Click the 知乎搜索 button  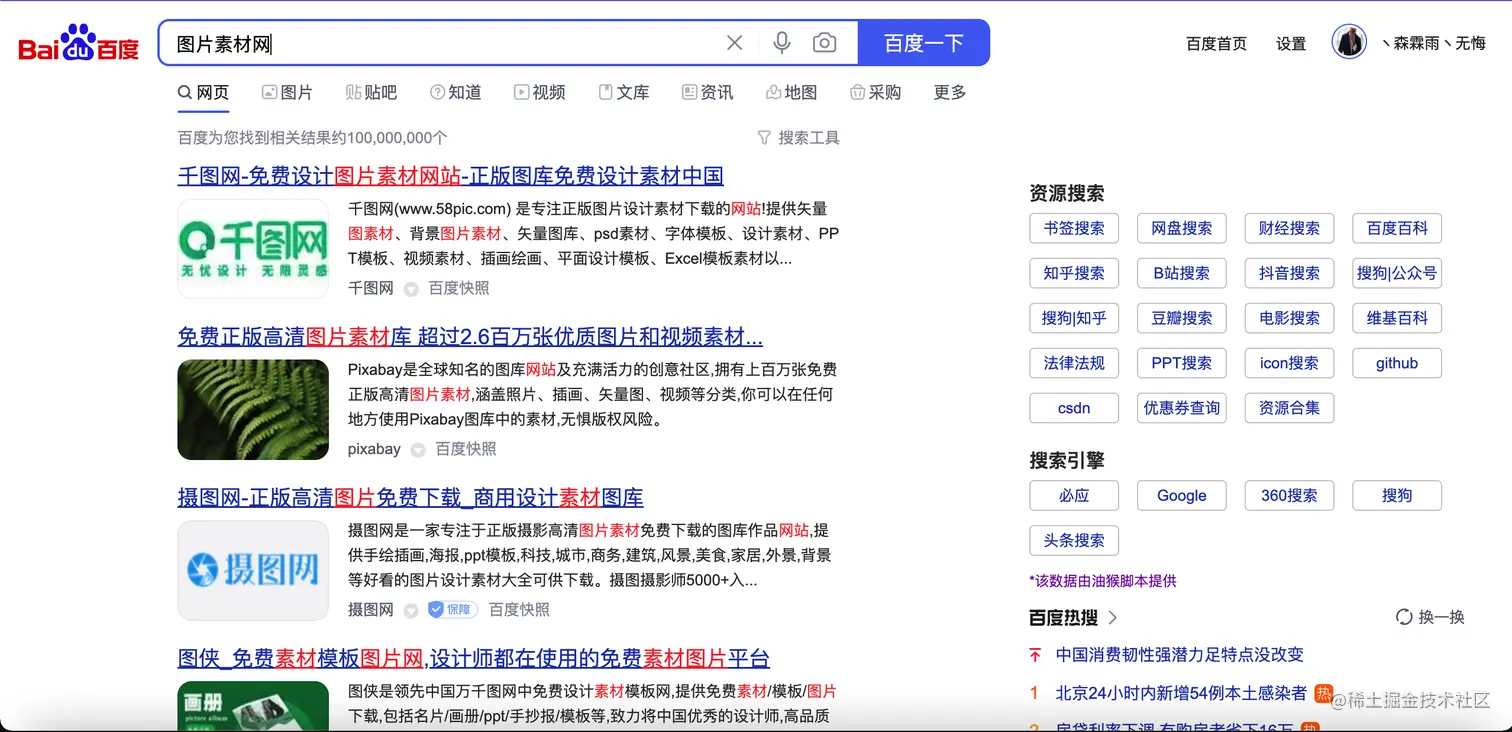1074,273
